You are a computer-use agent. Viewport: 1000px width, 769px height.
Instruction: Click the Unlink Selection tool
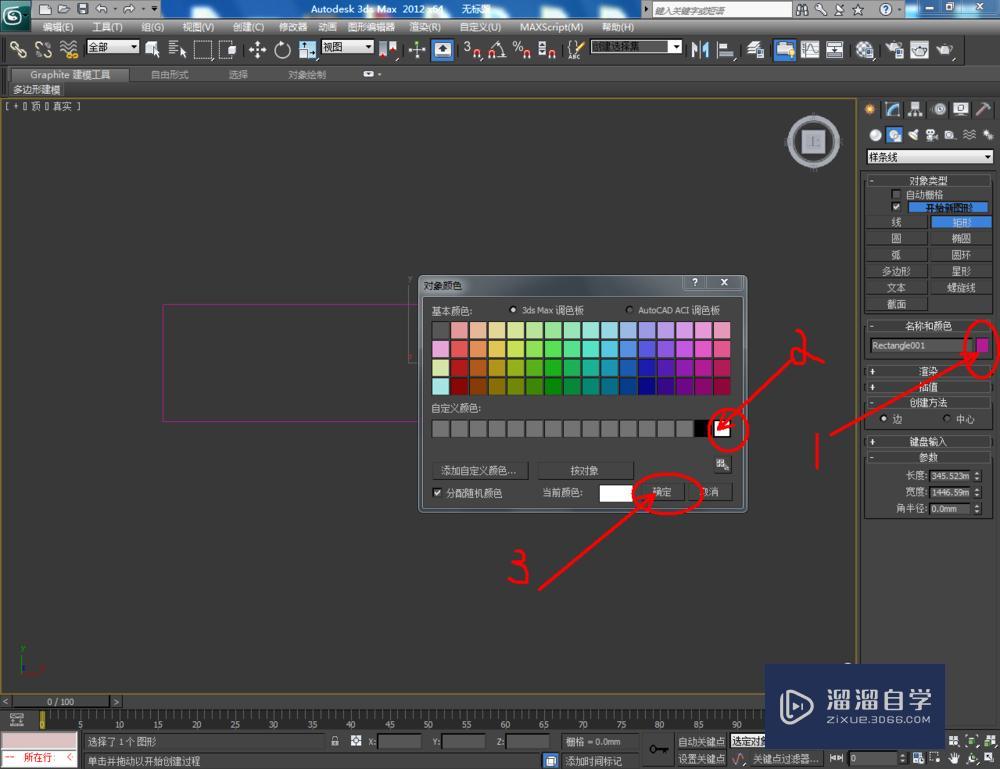point(43,50)
